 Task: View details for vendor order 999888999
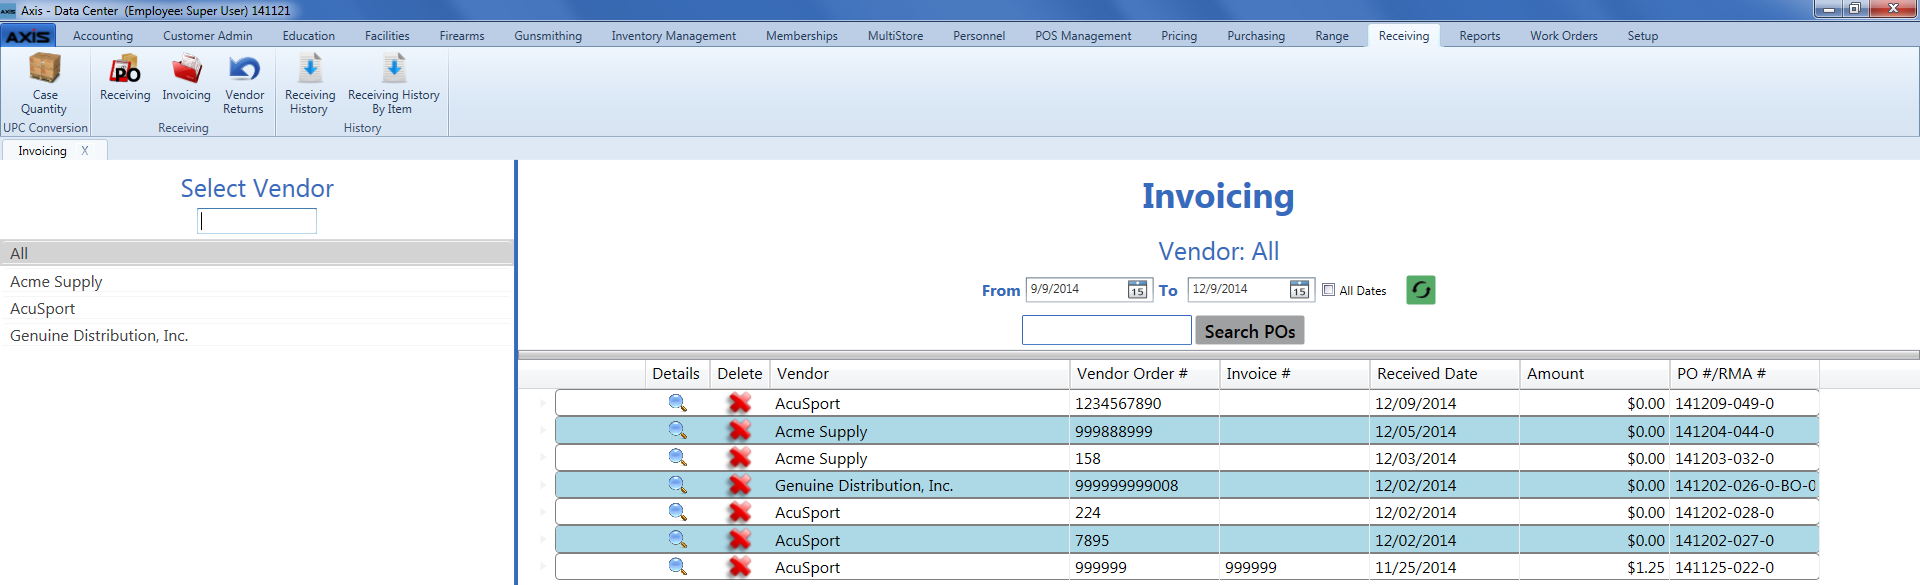coord(677,430)
